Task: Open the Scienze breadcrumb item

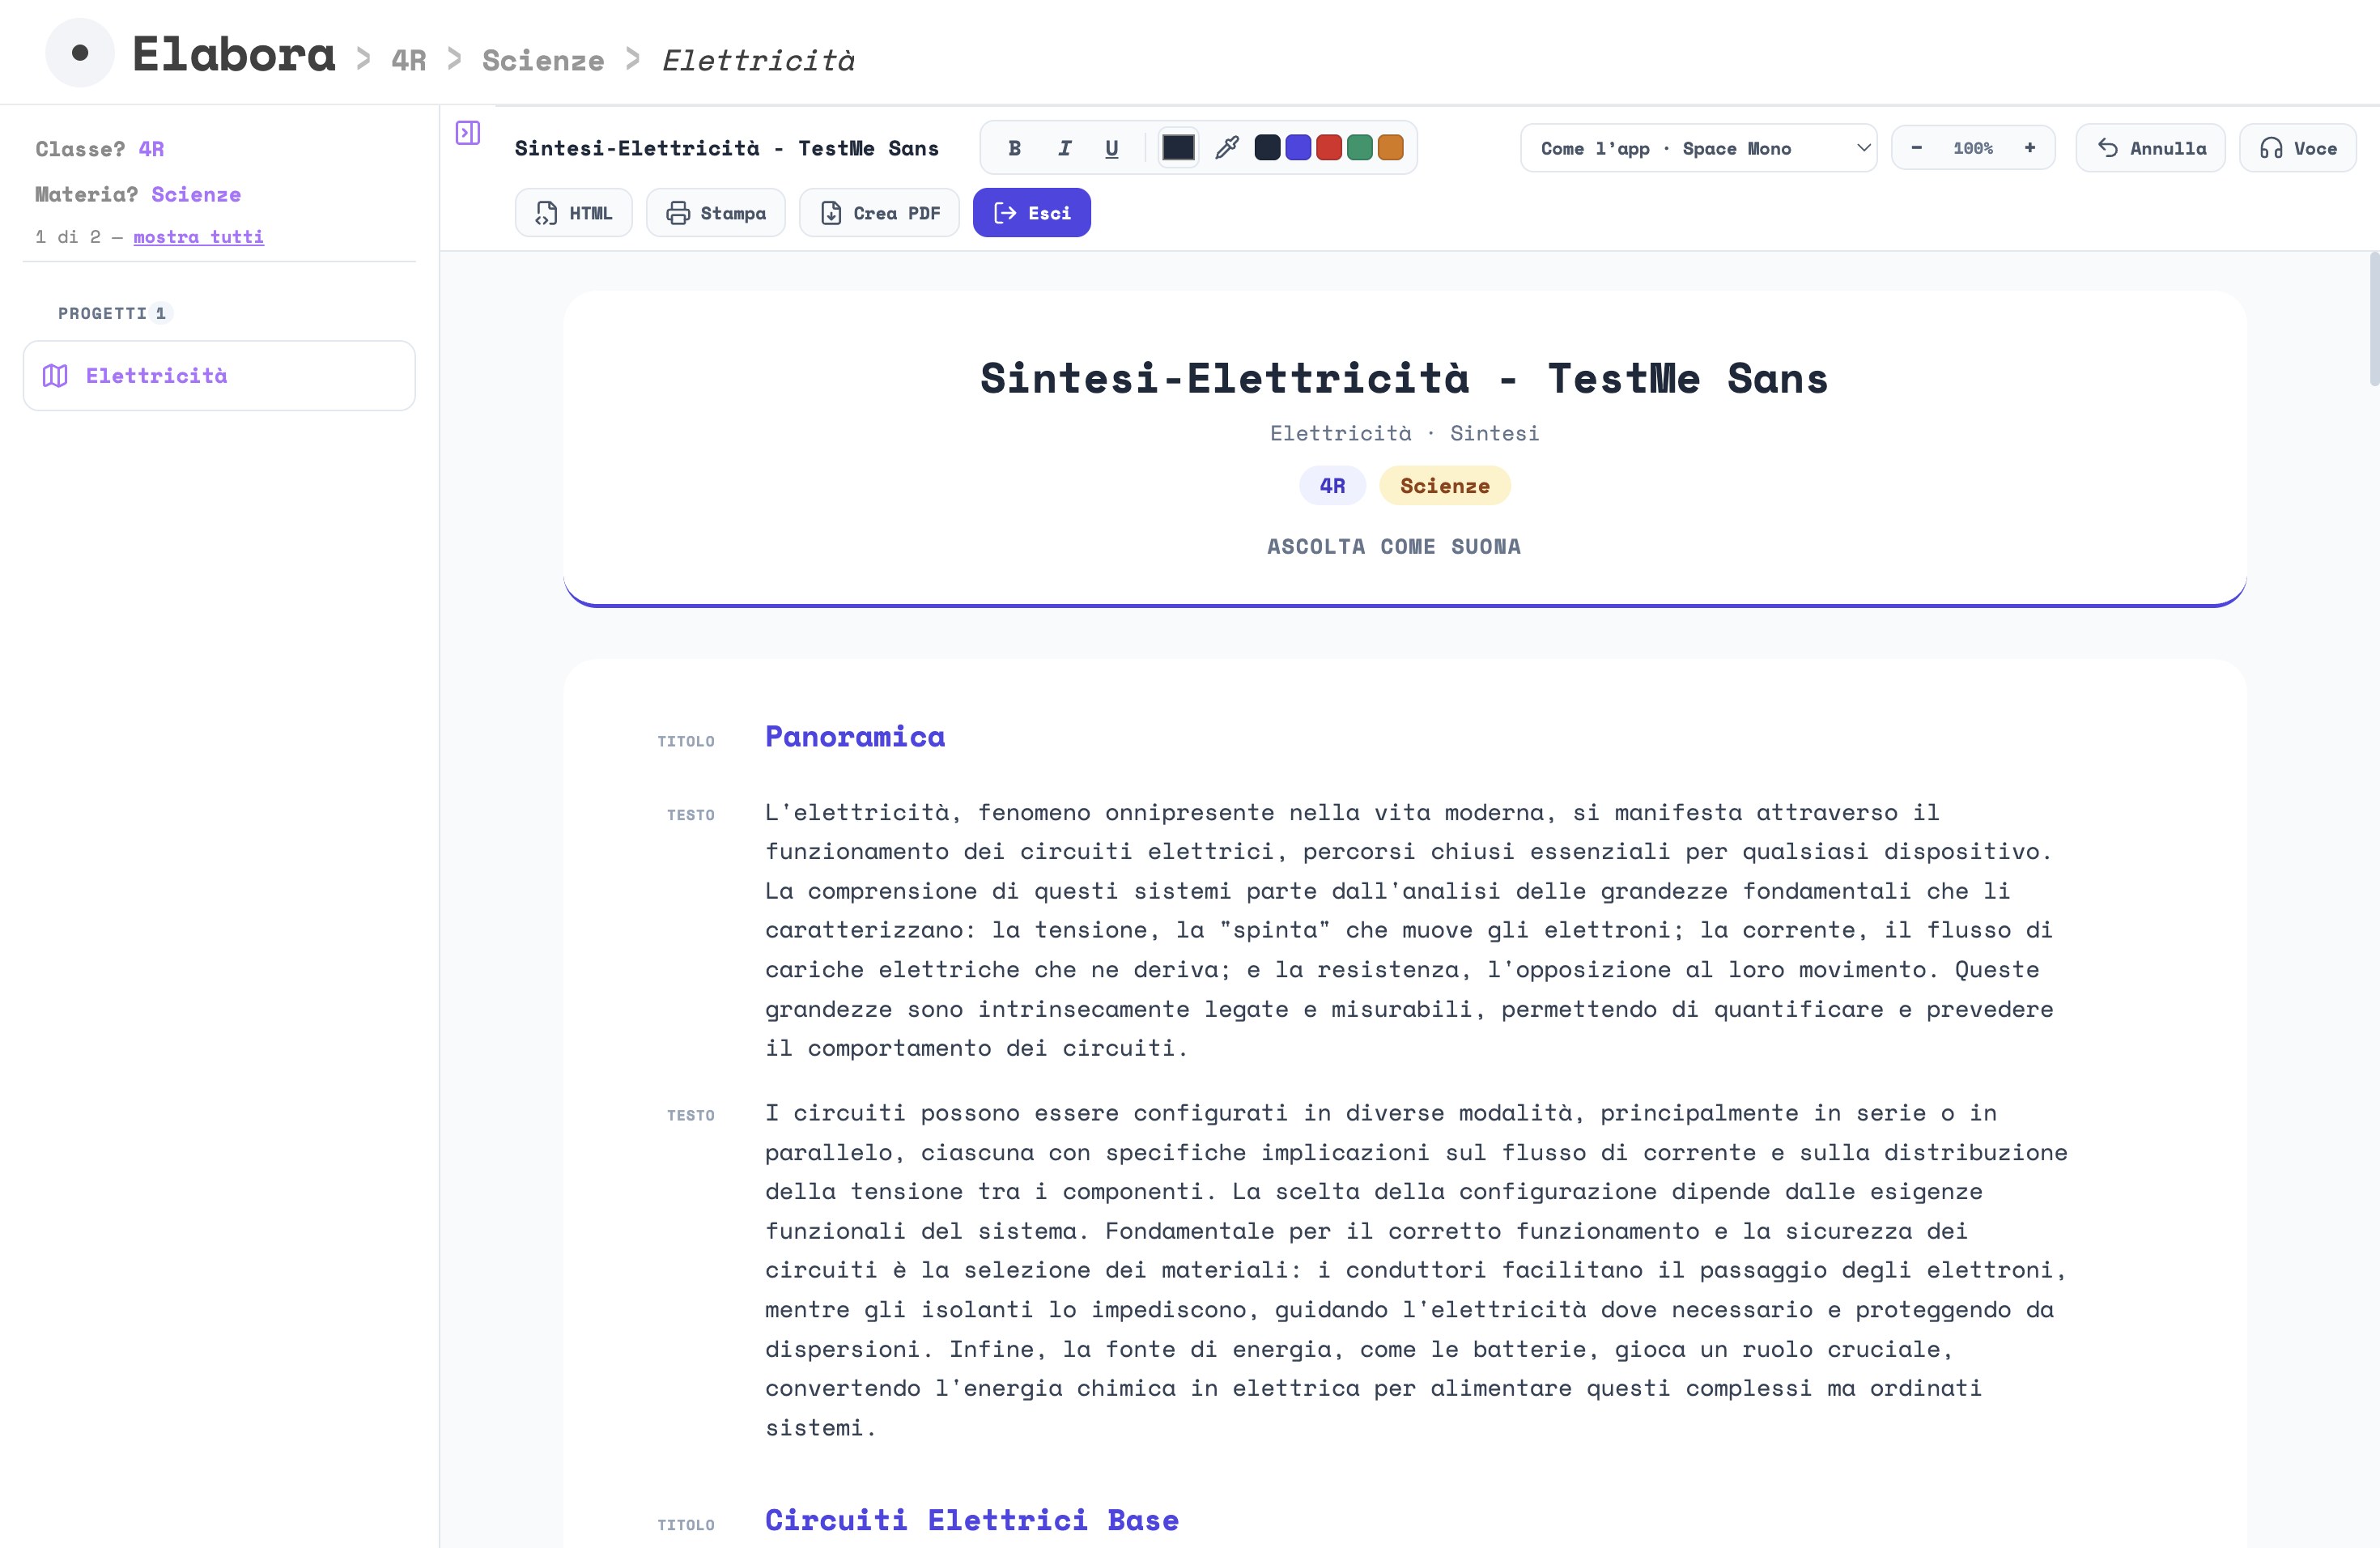Action: pos(543,60)
